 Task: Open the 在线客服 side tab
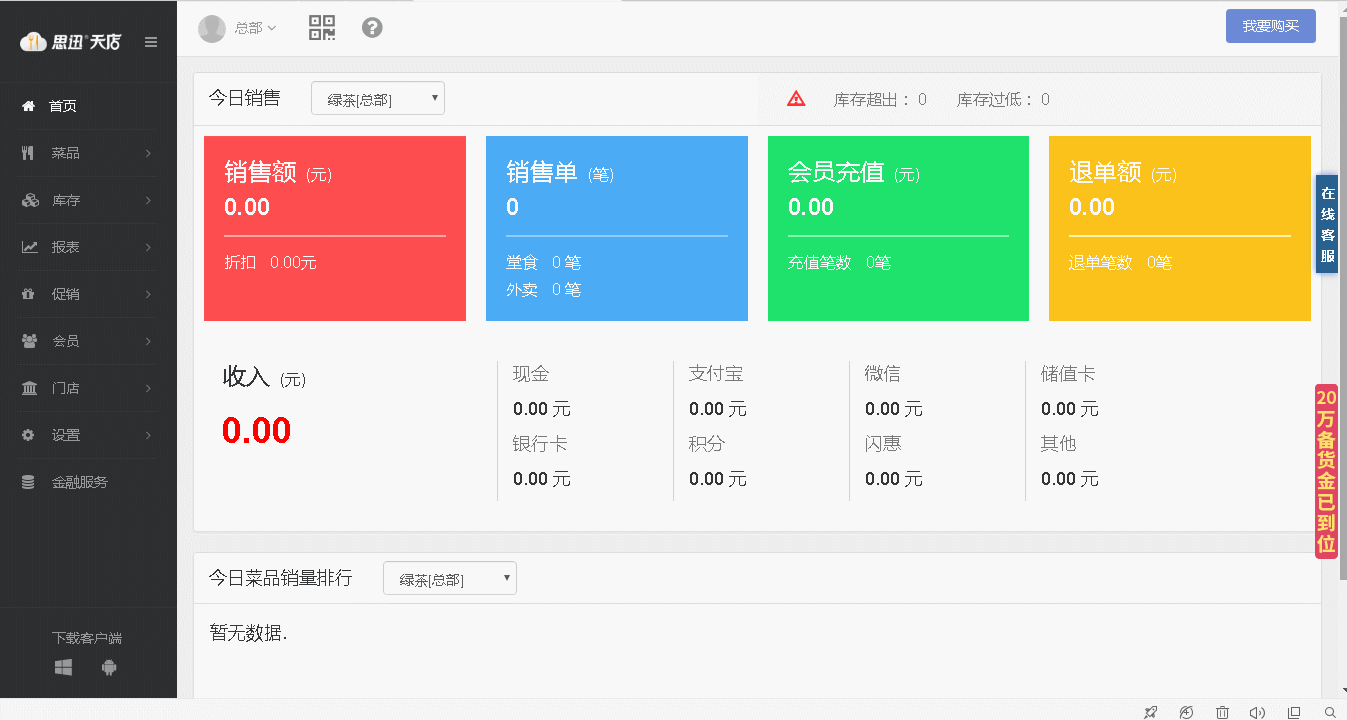coord(1327,225)
